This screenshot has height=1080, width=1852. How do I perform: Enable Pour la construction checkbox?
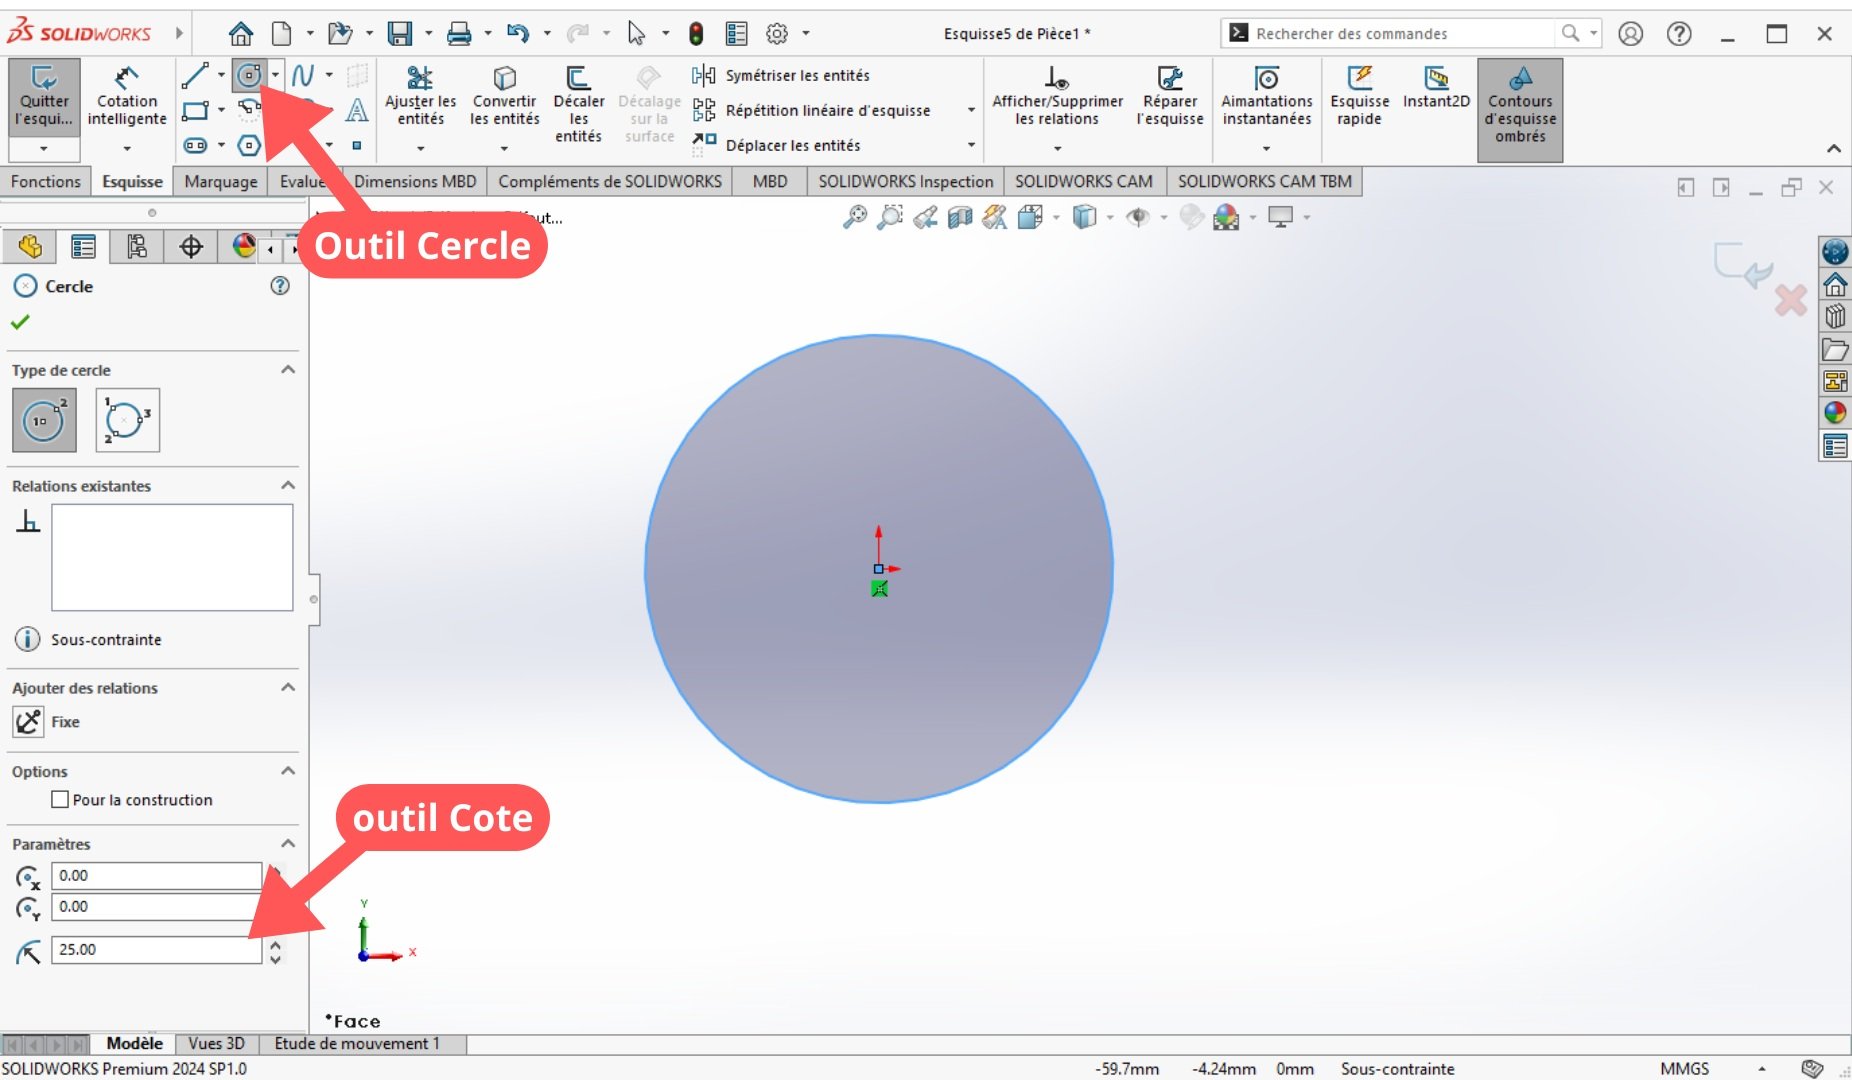60,800
